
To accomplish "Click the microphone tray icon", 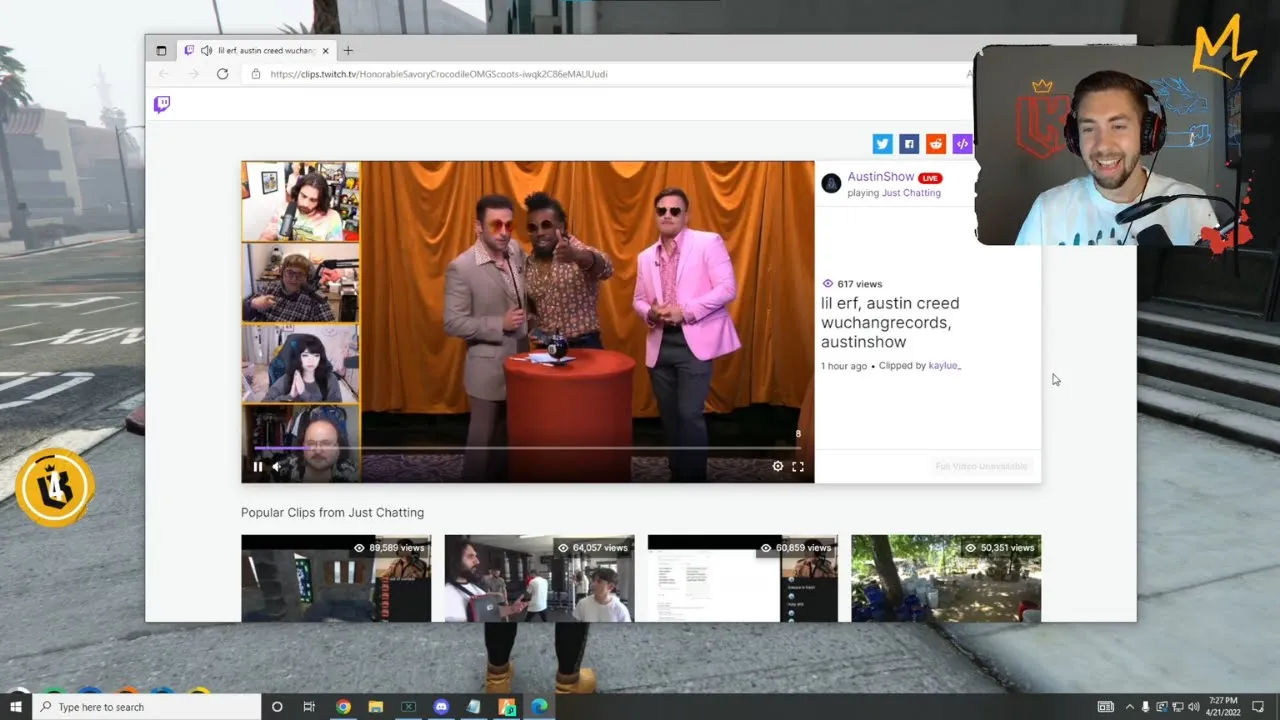I will coord(1146,707).
